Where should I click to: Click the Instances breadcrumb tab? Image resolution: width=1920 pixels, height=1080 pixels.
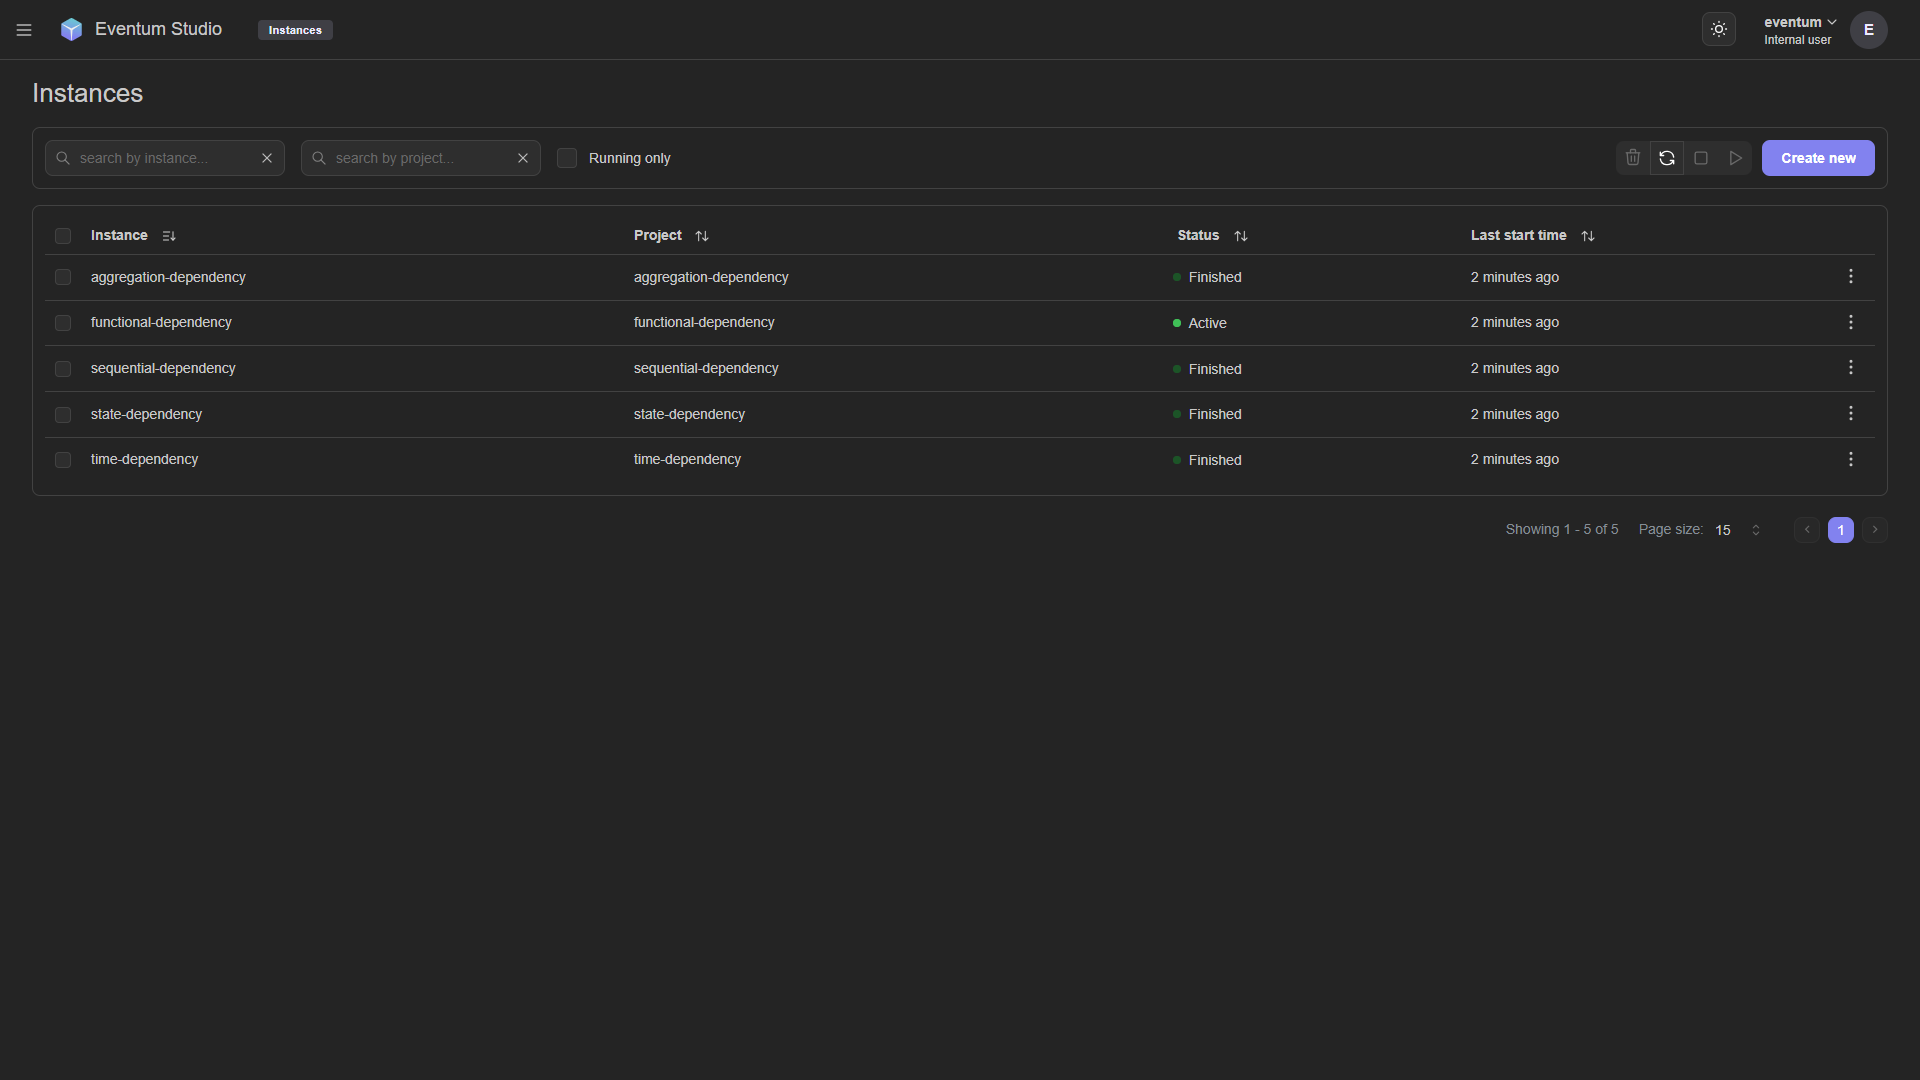(x=295, y=30)
